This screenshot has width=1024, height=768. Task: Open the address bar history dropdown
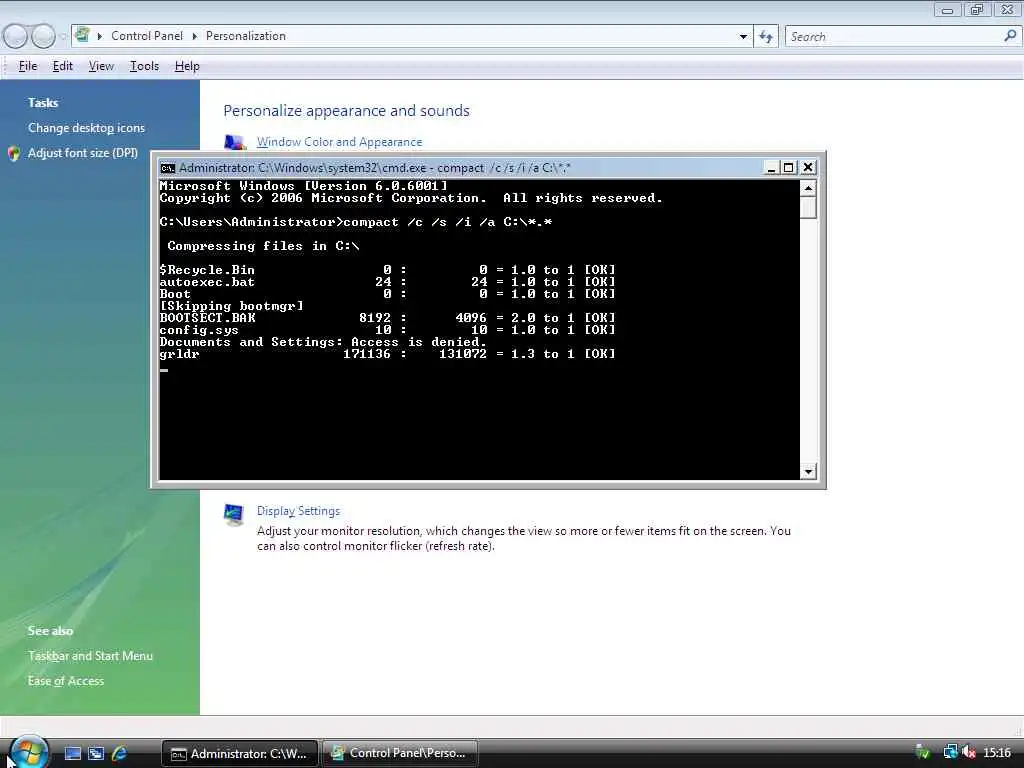coord(743,37)
